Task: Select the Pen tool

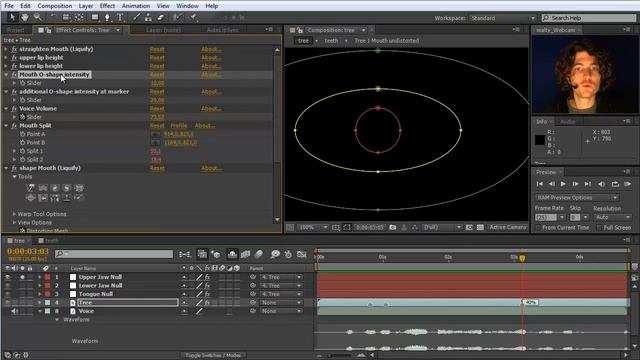Action: pos(107,17)
